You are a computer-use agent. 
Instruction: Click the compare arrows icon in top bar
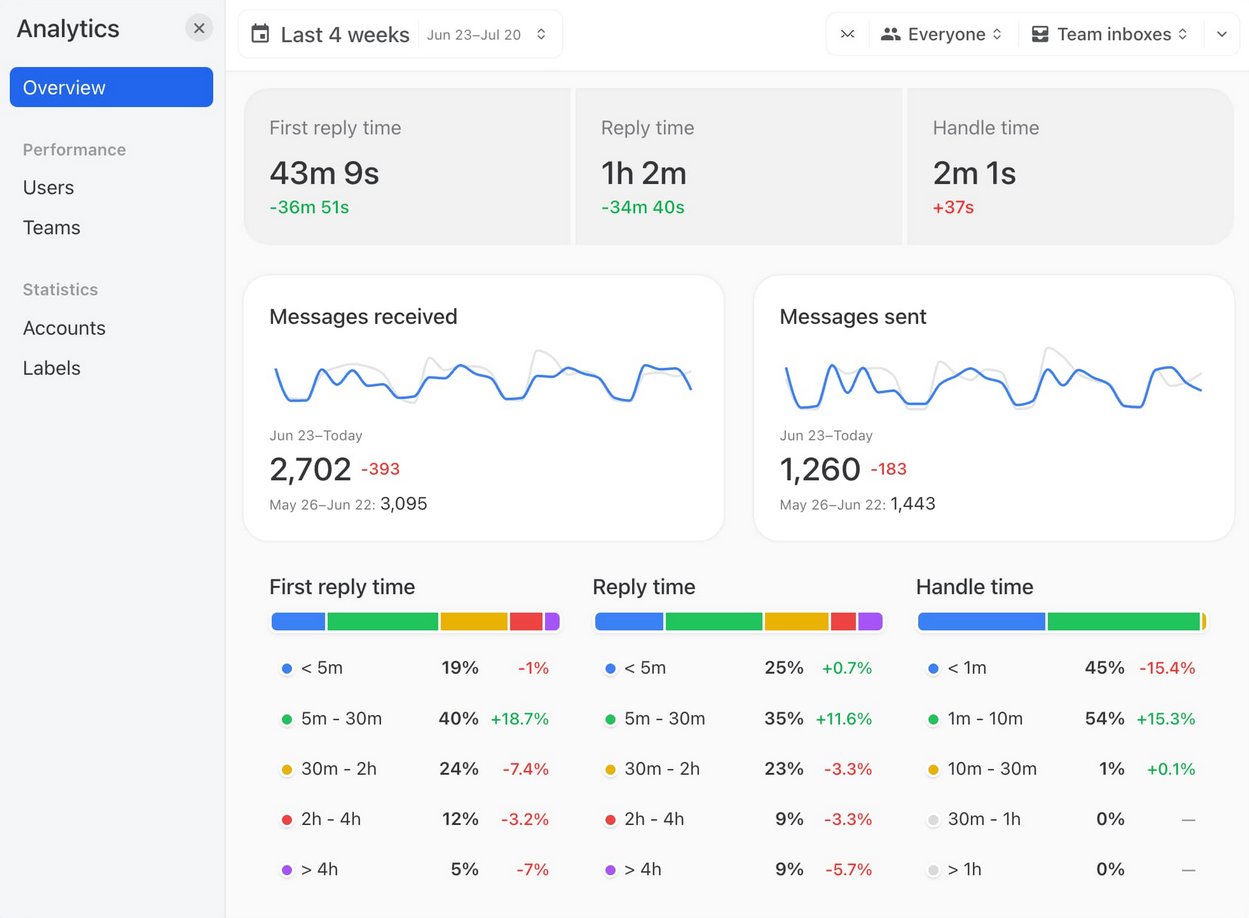coord(848,34)
